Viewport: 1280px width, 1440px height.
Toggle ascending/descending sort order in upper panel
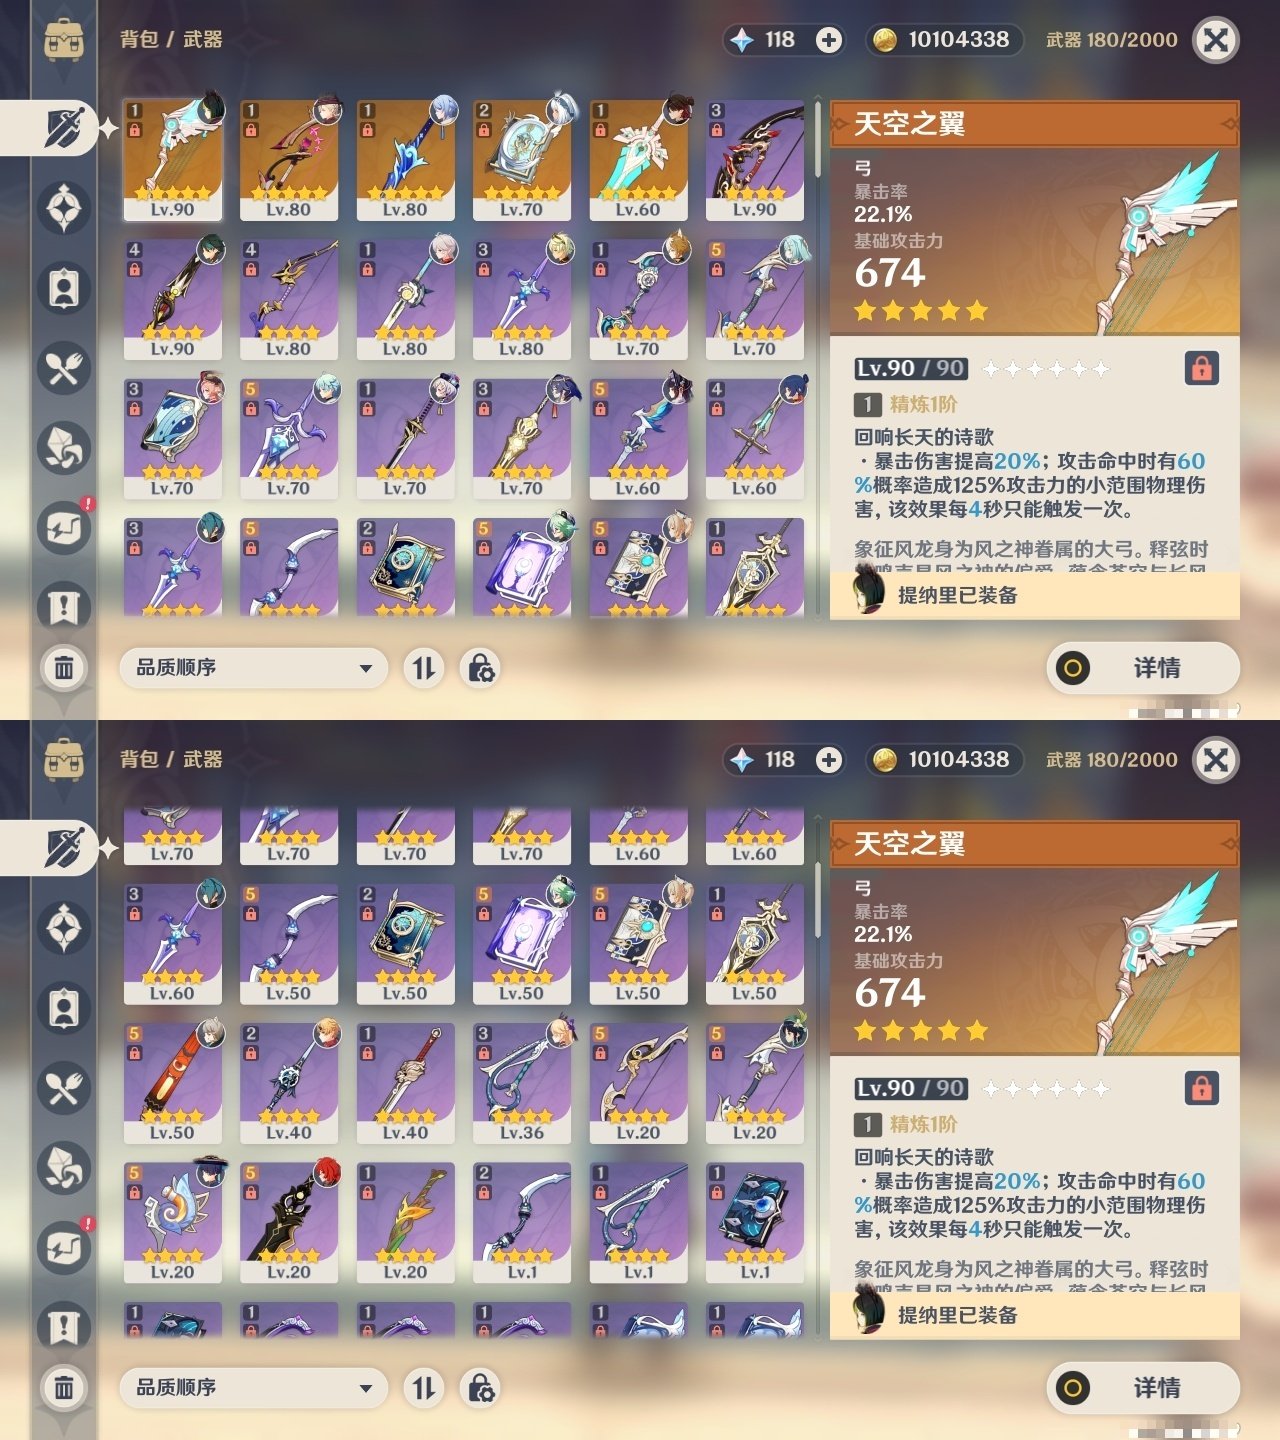[x=424, y=668]
